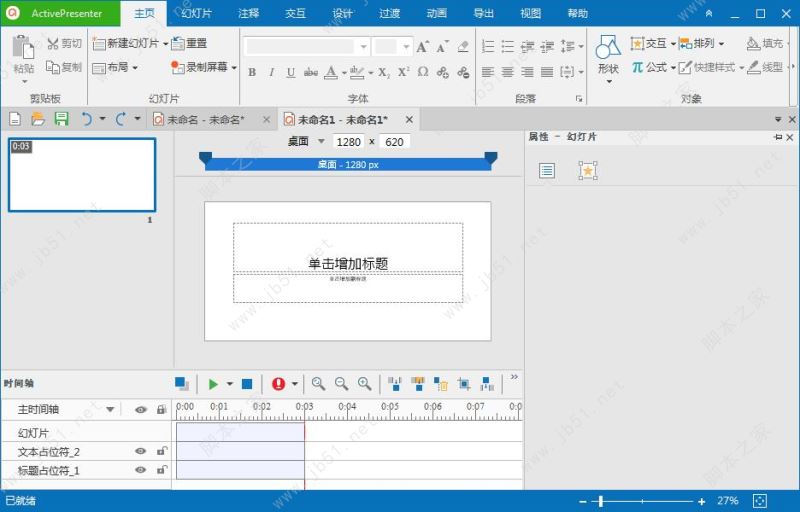
Task: Click the zoom plus button
Action: pyautogui.click(x=702, y=502)
